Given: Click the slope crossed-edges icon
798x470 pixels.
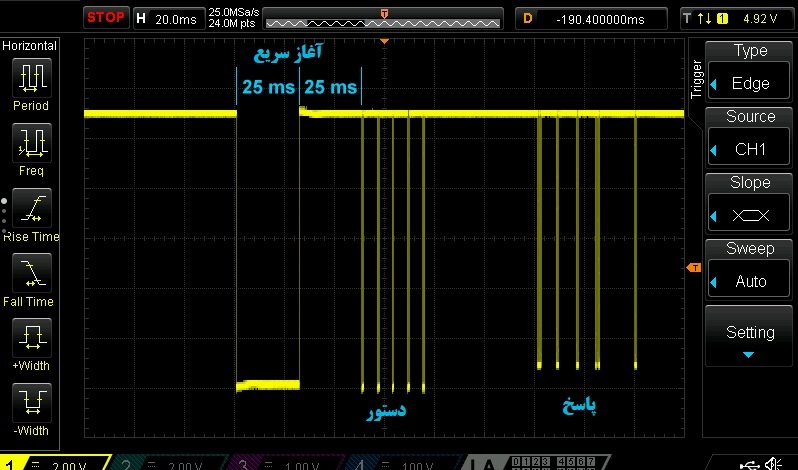Looking at the screenshot, I should pyautogui.click(x=751, y=216).
